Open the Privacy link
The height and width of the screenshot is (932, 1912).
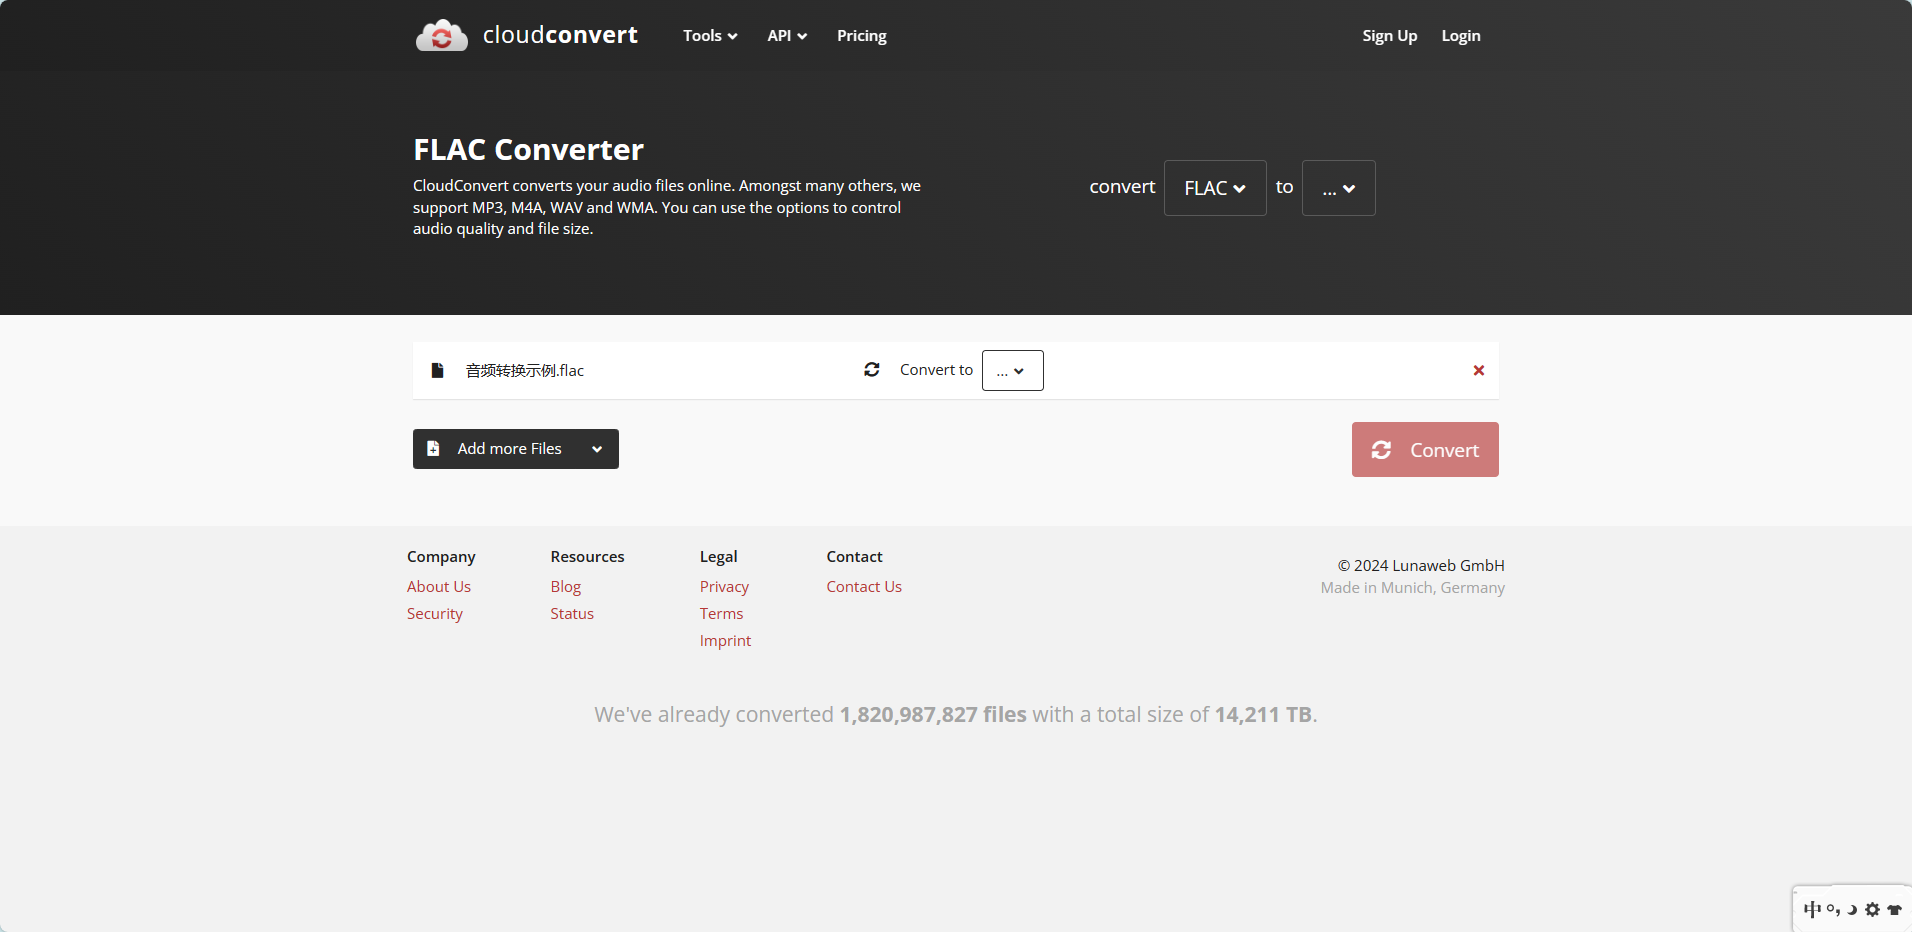click(724, 587)
